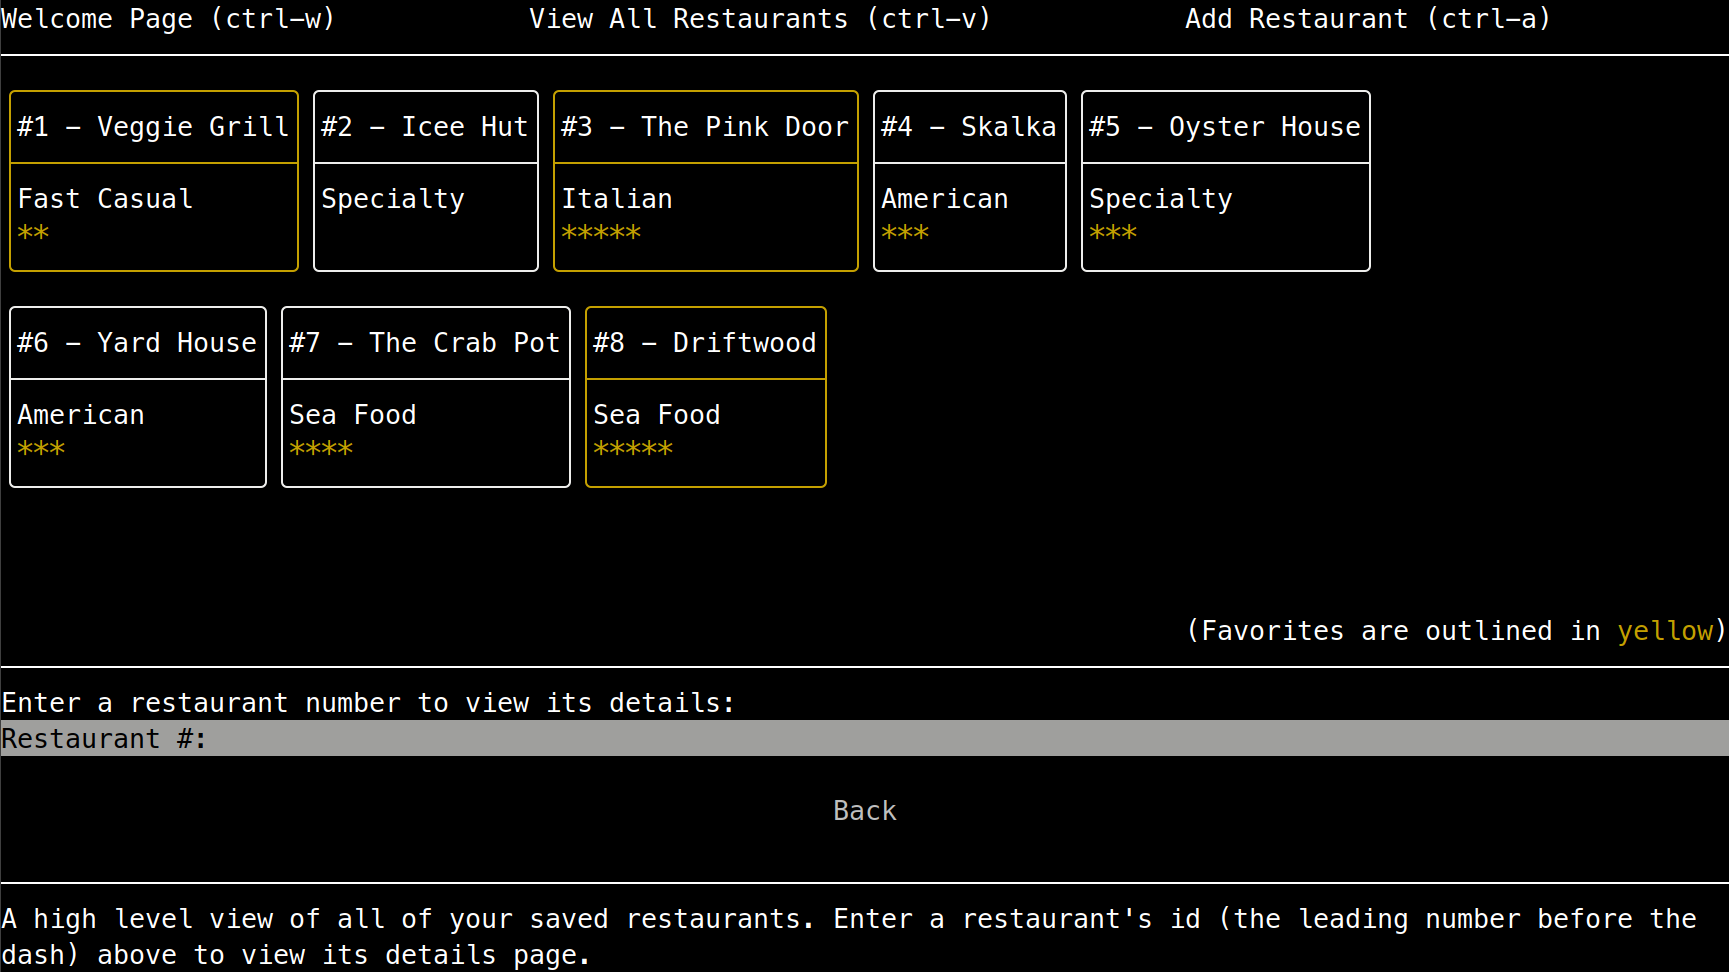Click the five-star rating on The Pink Door
This screenshot has height=972, width=1729.
pos(601,233)
